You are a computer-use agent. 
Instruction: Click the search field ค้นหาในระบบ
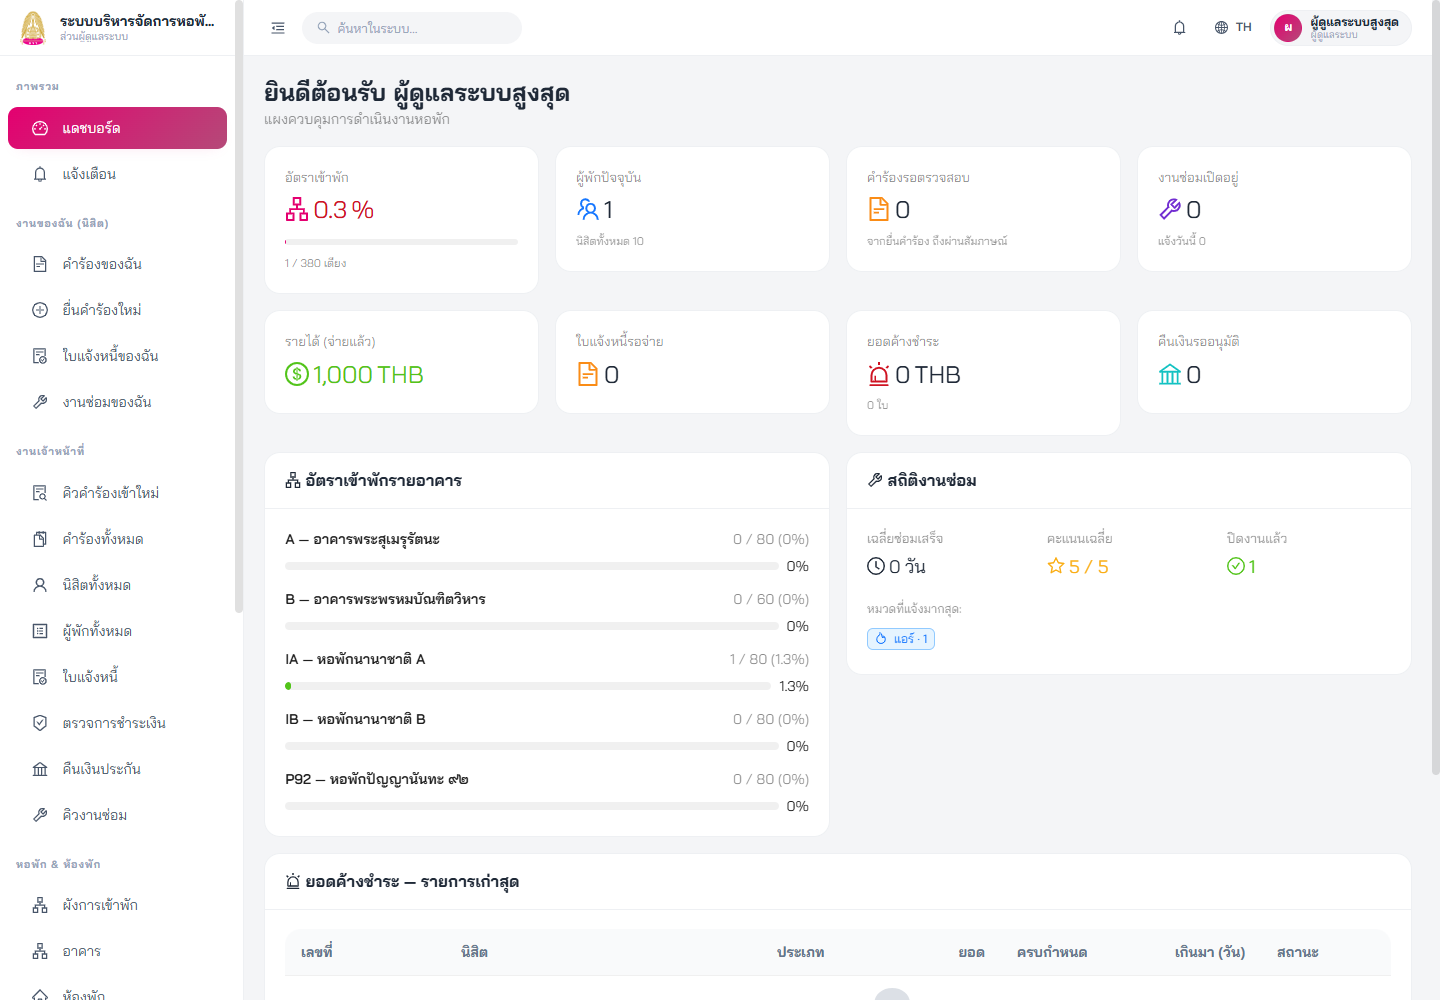point(412,28)
